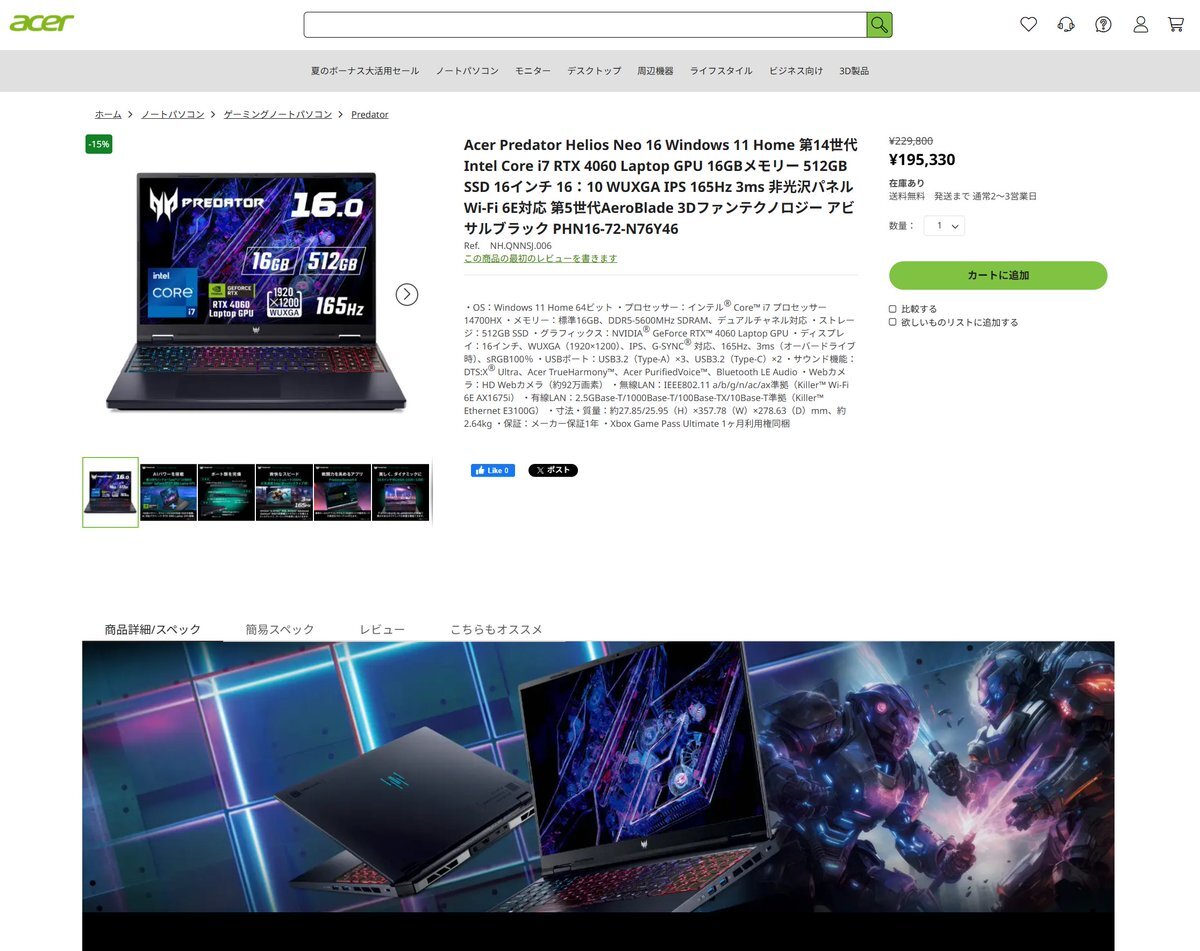Select the first product thumbnail
Screen dimensions: 1200x951
110,492
